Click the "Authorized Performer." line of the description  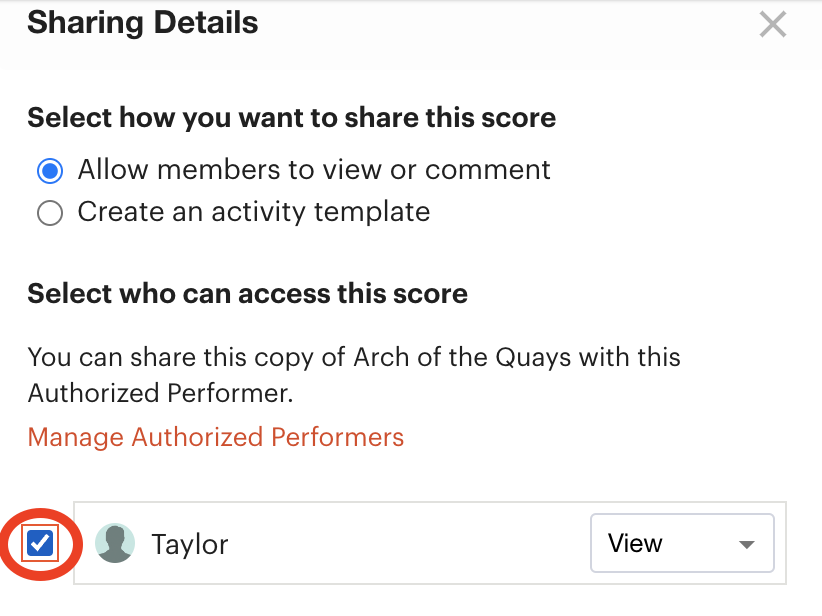pos(160,393)
